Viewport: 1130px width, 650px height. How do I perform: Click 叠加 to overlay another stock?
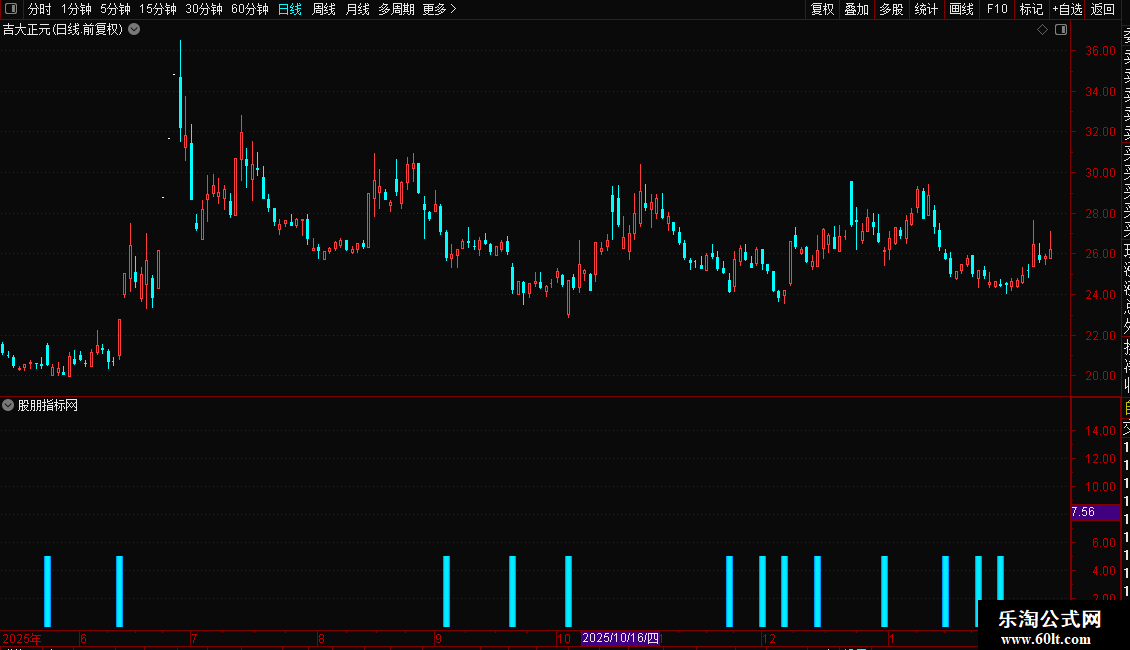pos(857,9)
